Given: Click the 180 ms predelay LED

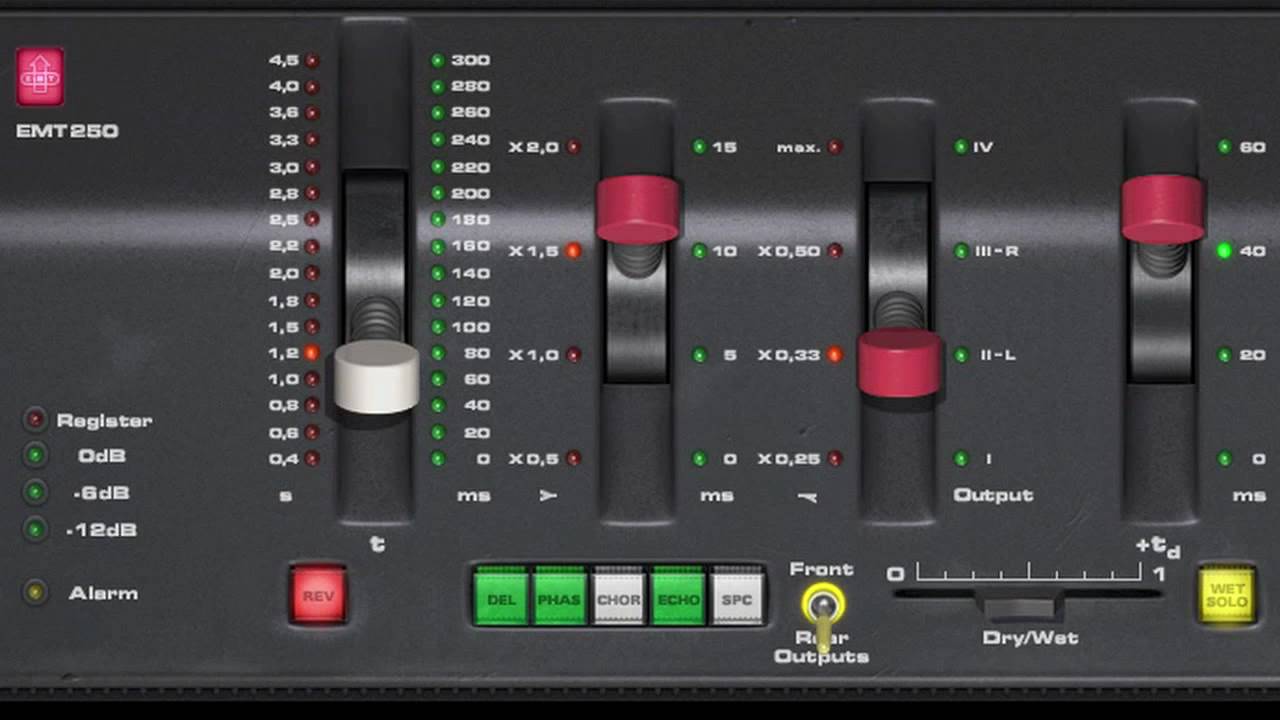Looking at the screenshot, I should coord(438,219).
